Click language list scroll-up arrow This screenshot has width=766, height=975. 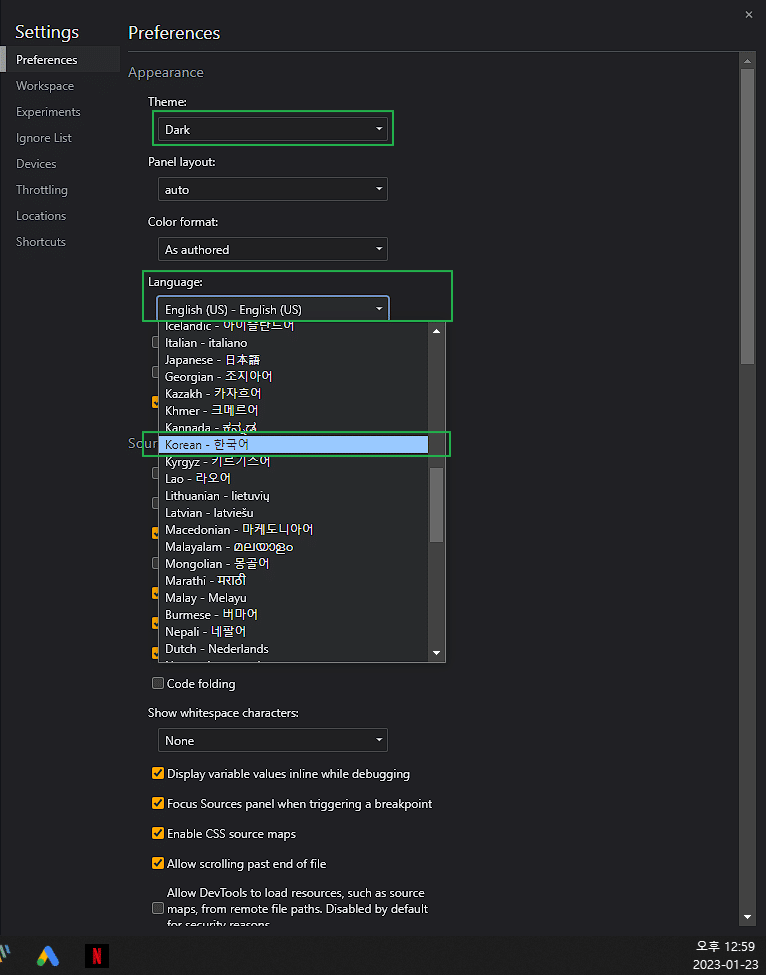[436, 331]
